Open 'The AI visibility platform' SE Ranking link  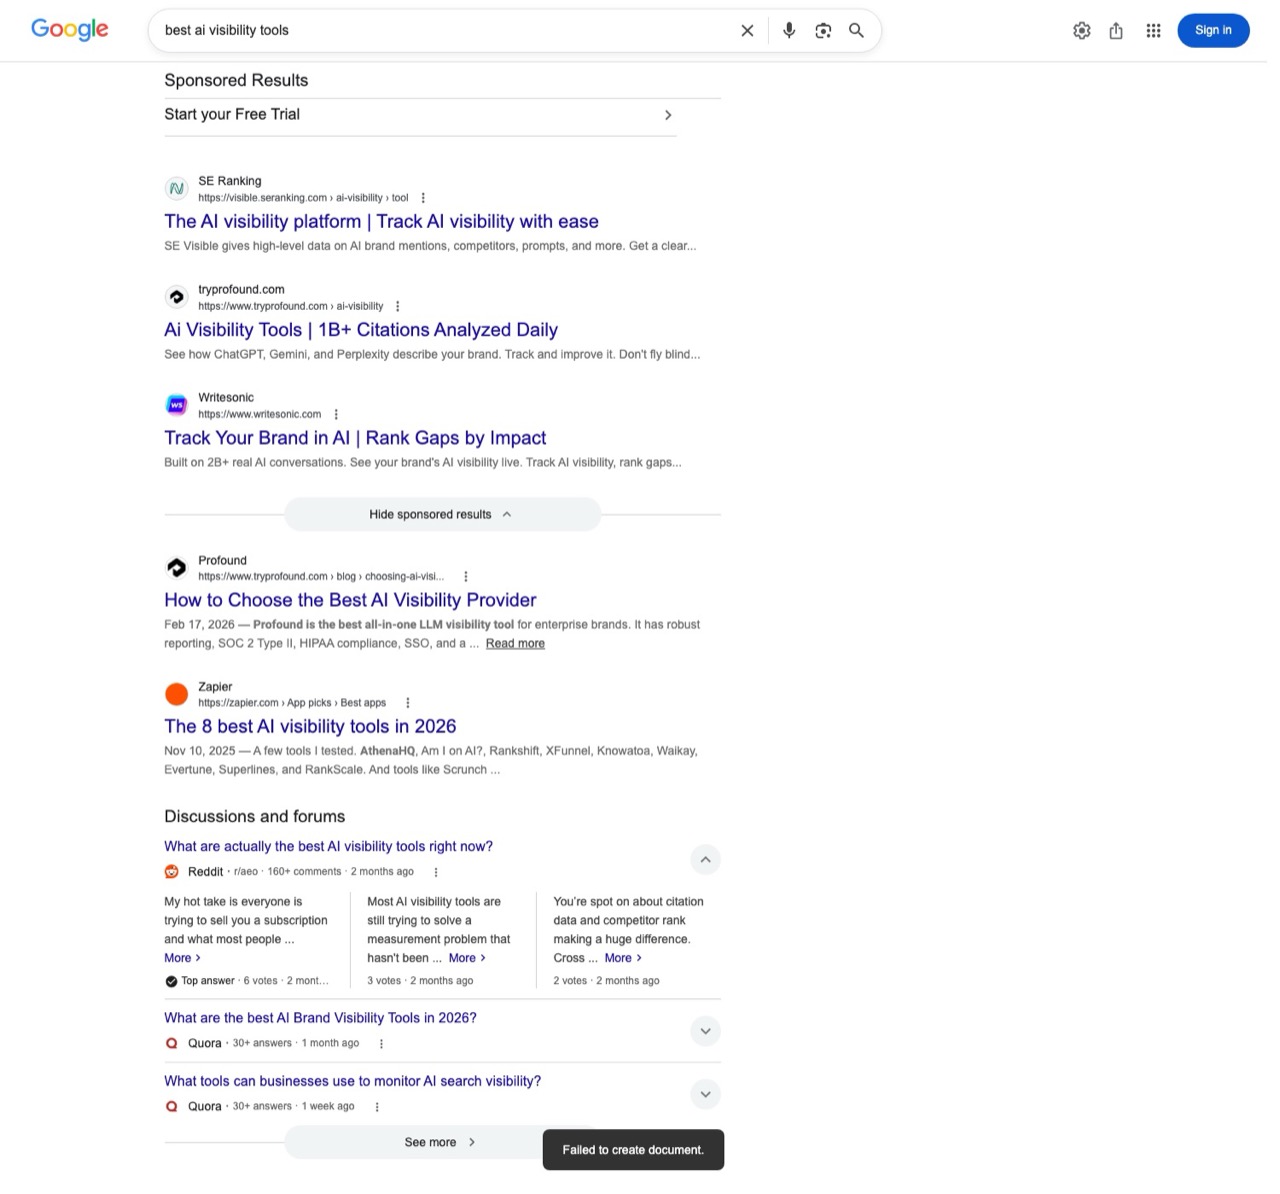(381, 222)
